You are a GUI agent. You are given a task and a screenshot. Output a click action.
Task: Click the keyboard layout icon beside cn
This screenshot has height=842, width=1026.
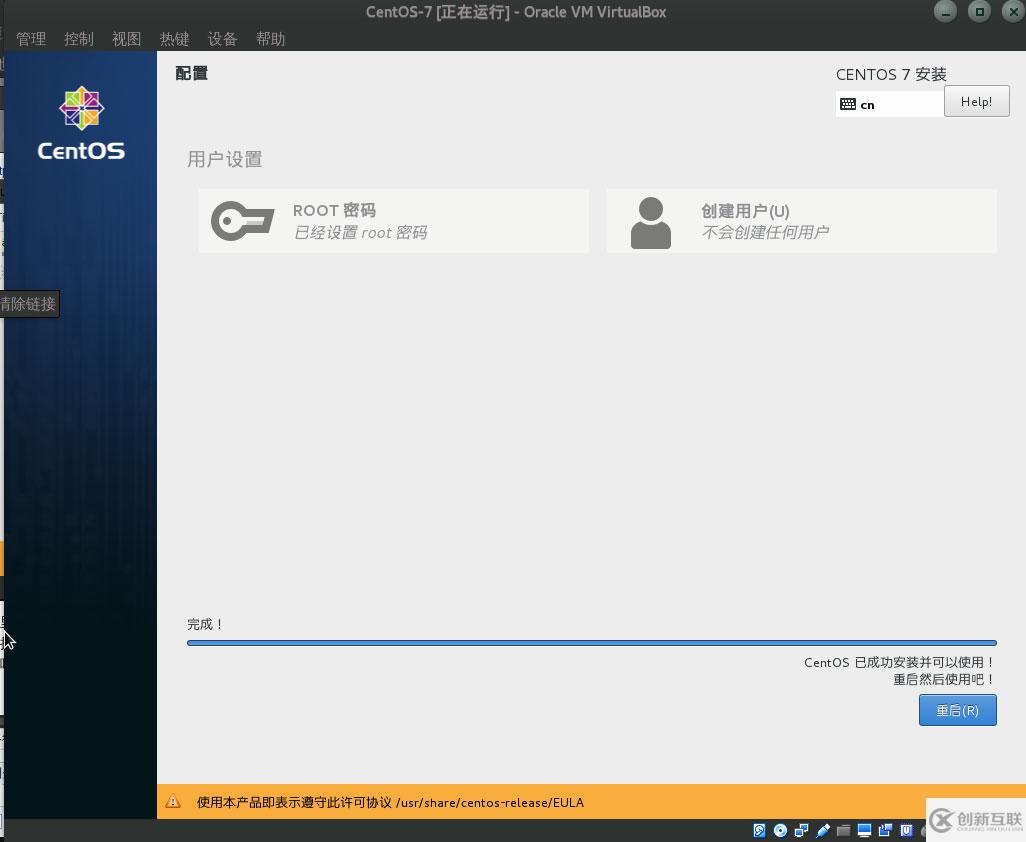click(848, 104)
